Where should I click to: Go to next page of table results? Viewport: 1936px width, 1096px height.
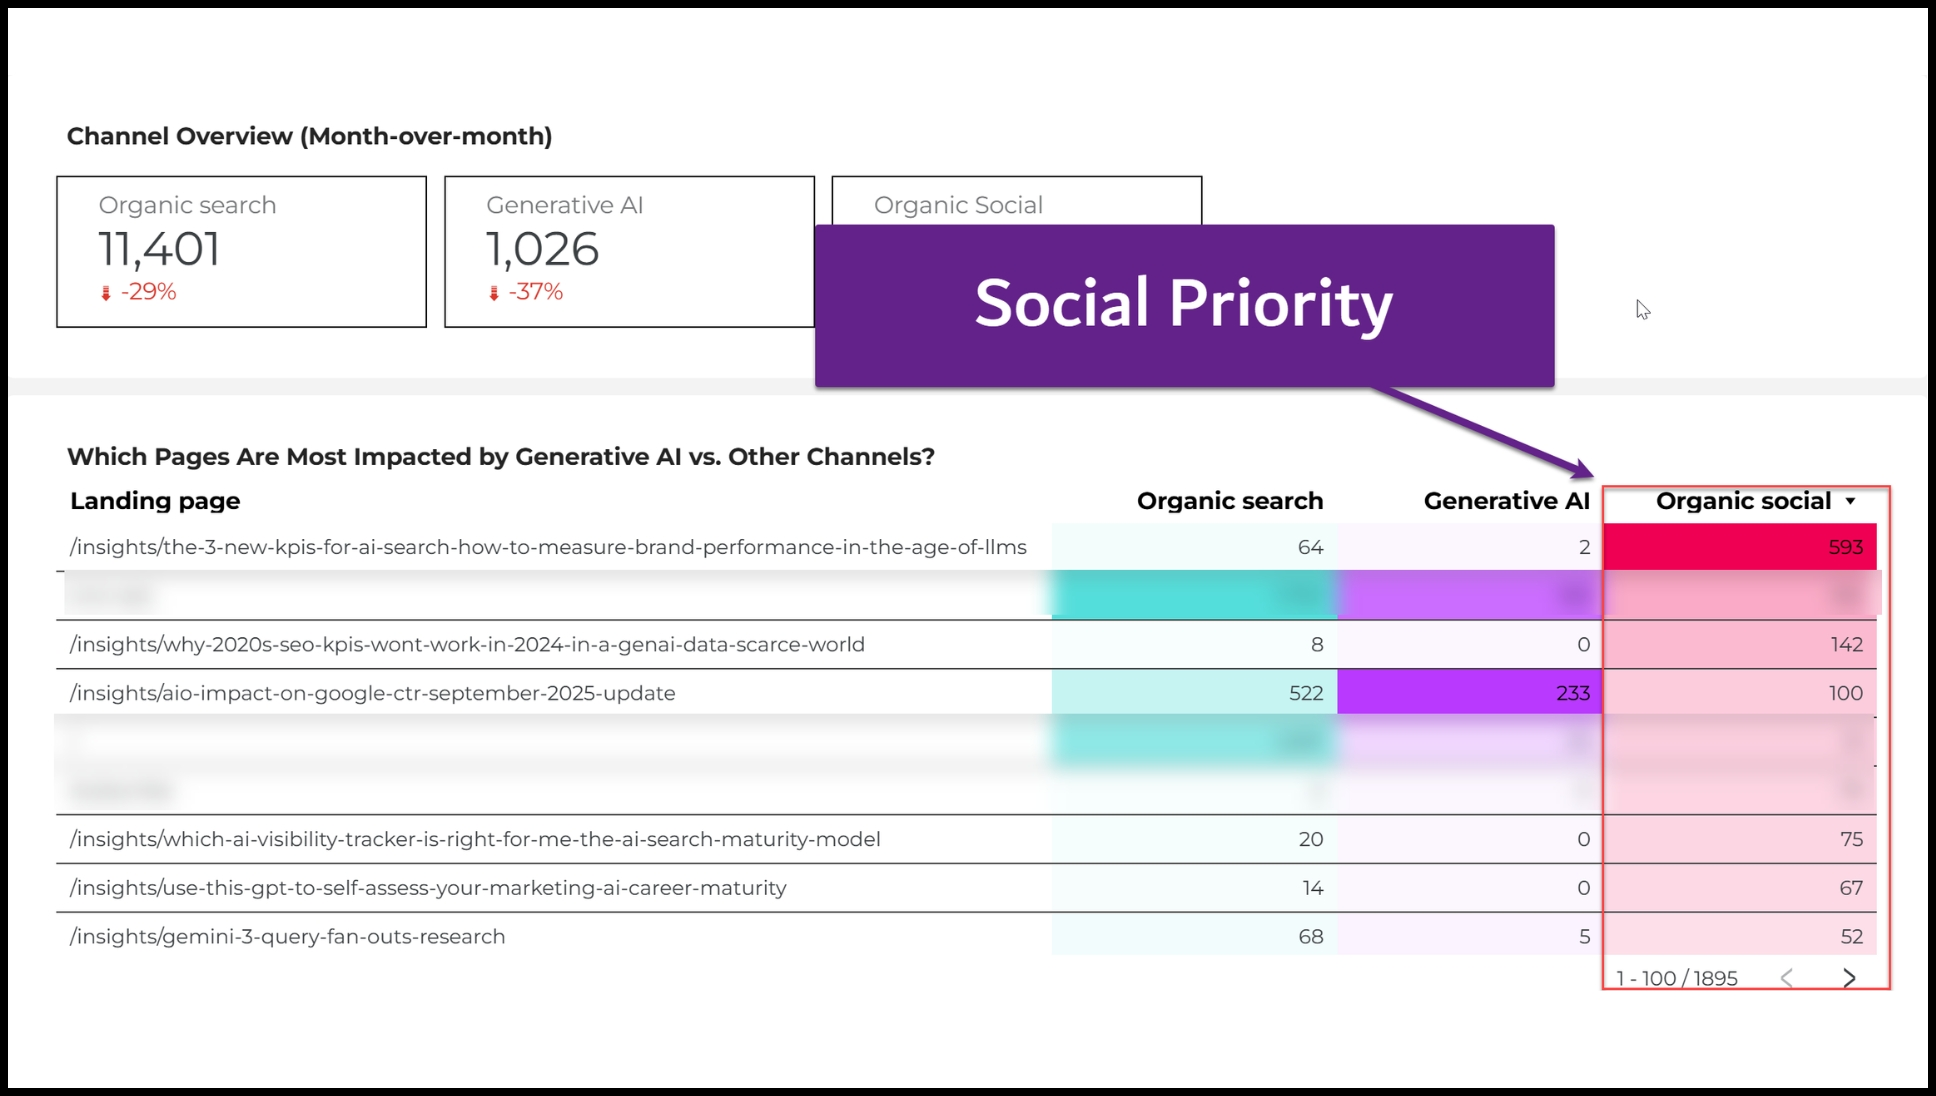(x=1848, y=978)
